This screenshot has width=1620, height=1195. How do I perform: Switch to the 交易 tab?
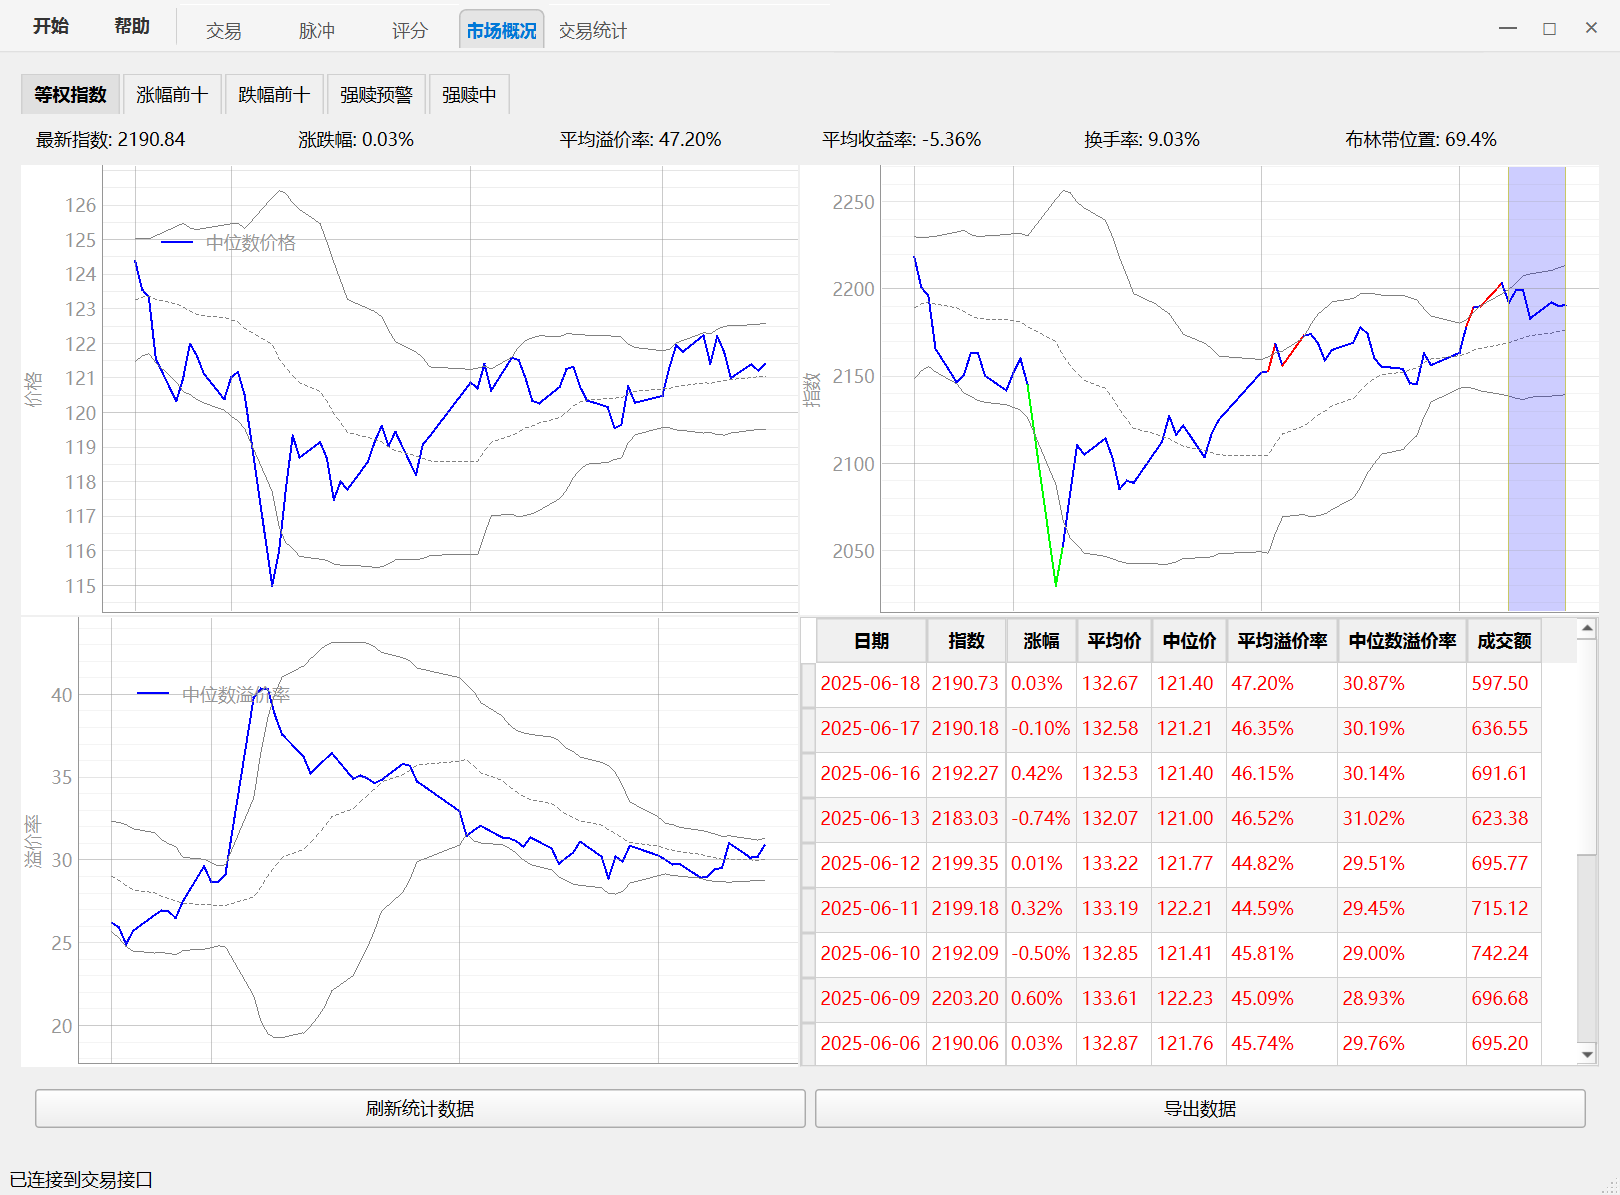pyautogui.click(x=223, y=31)
